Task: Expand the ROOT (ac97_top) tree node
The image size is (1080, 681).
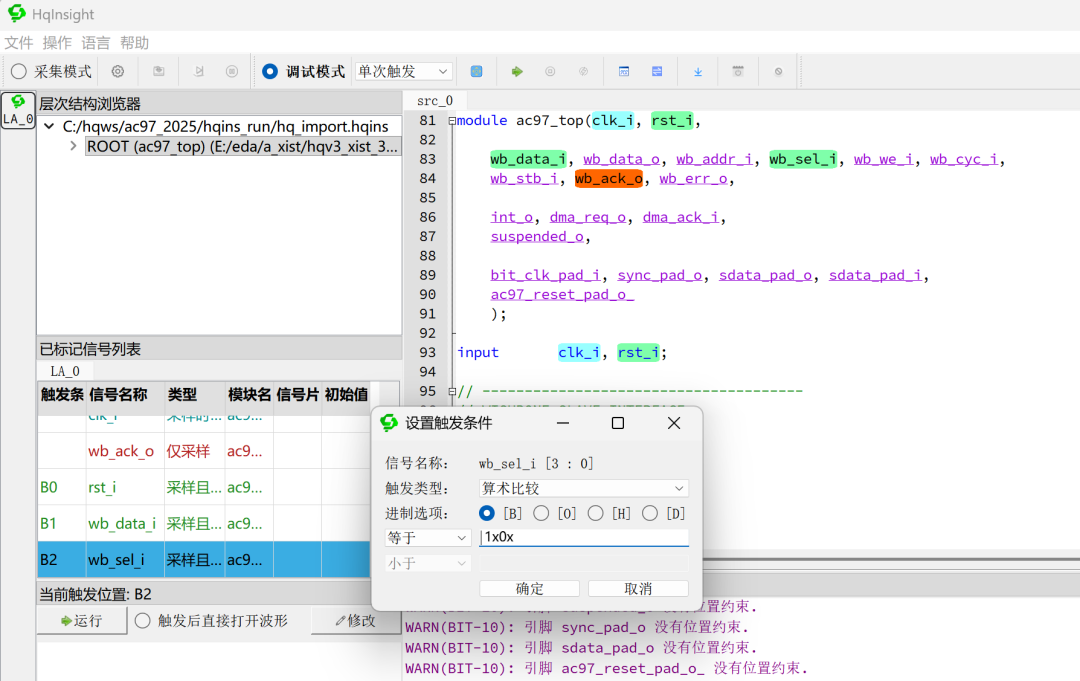Action: tap(71, 145)
